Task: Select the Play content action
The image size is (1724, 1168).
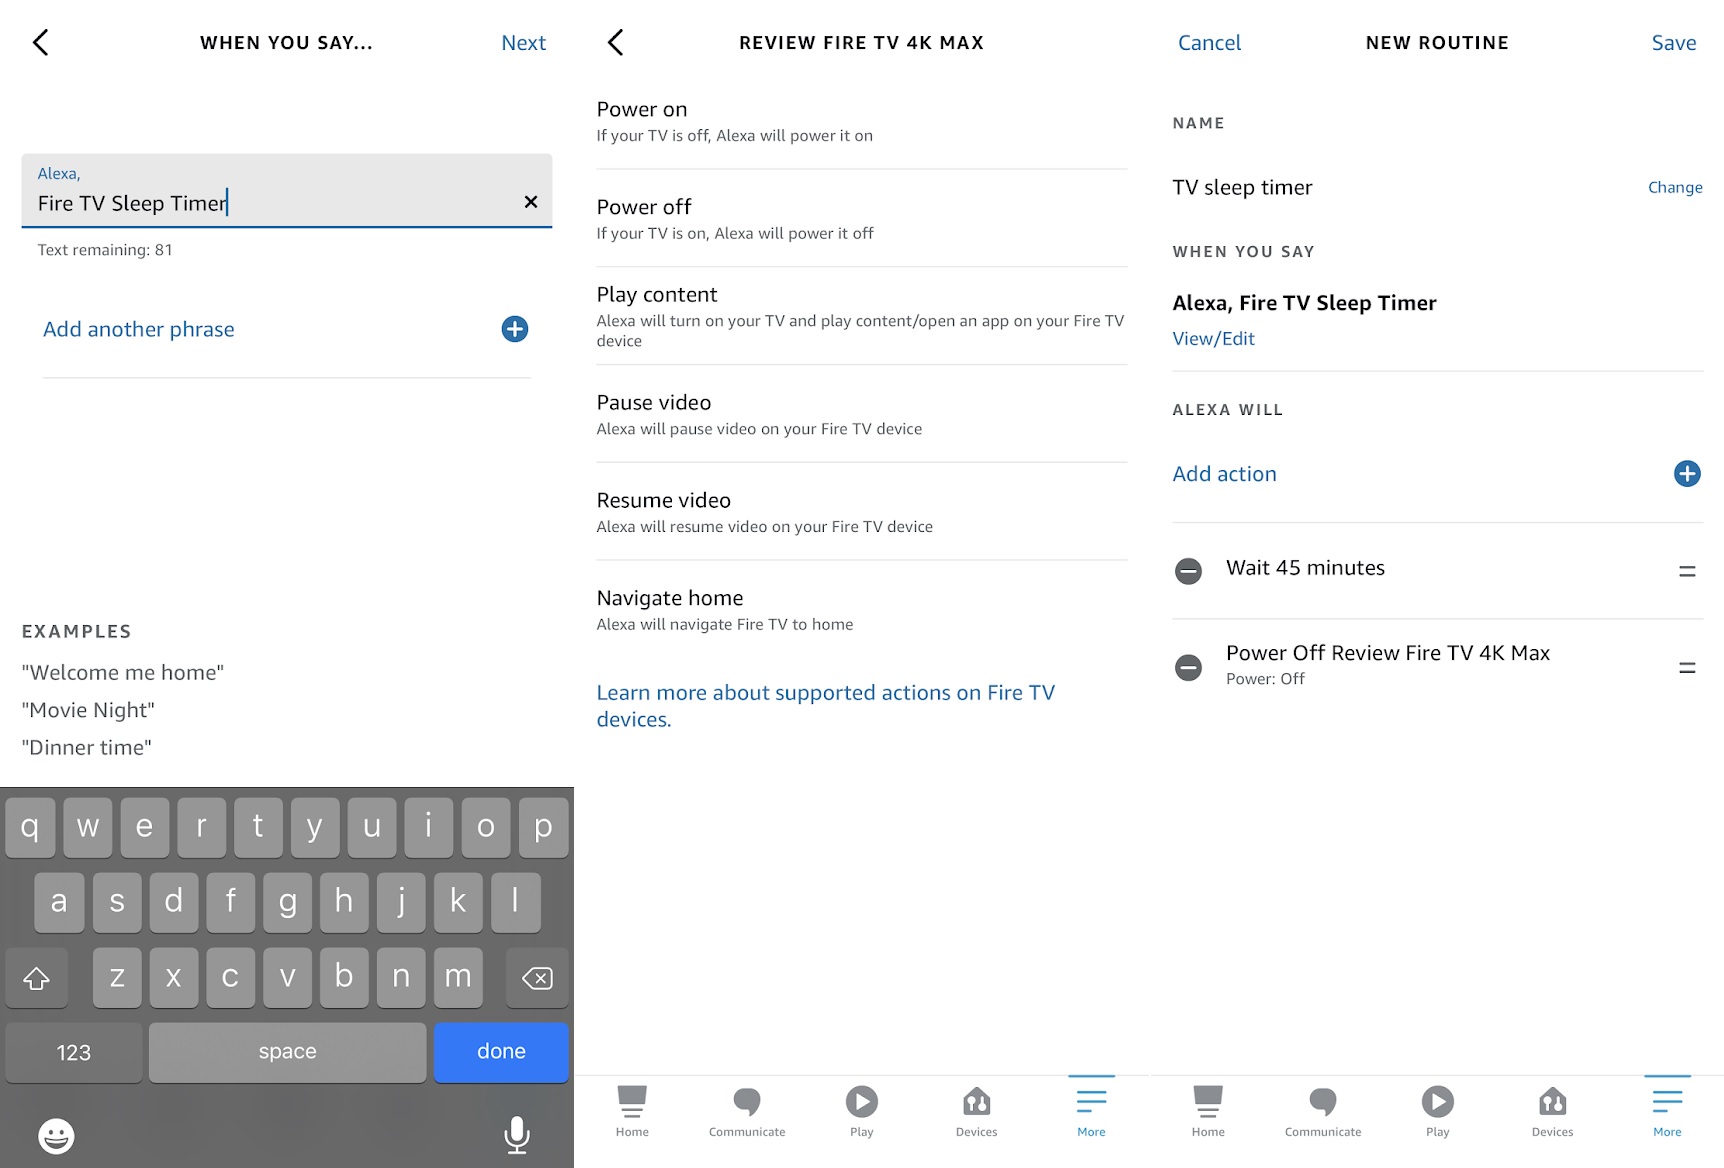Action: tap(862, 315)
